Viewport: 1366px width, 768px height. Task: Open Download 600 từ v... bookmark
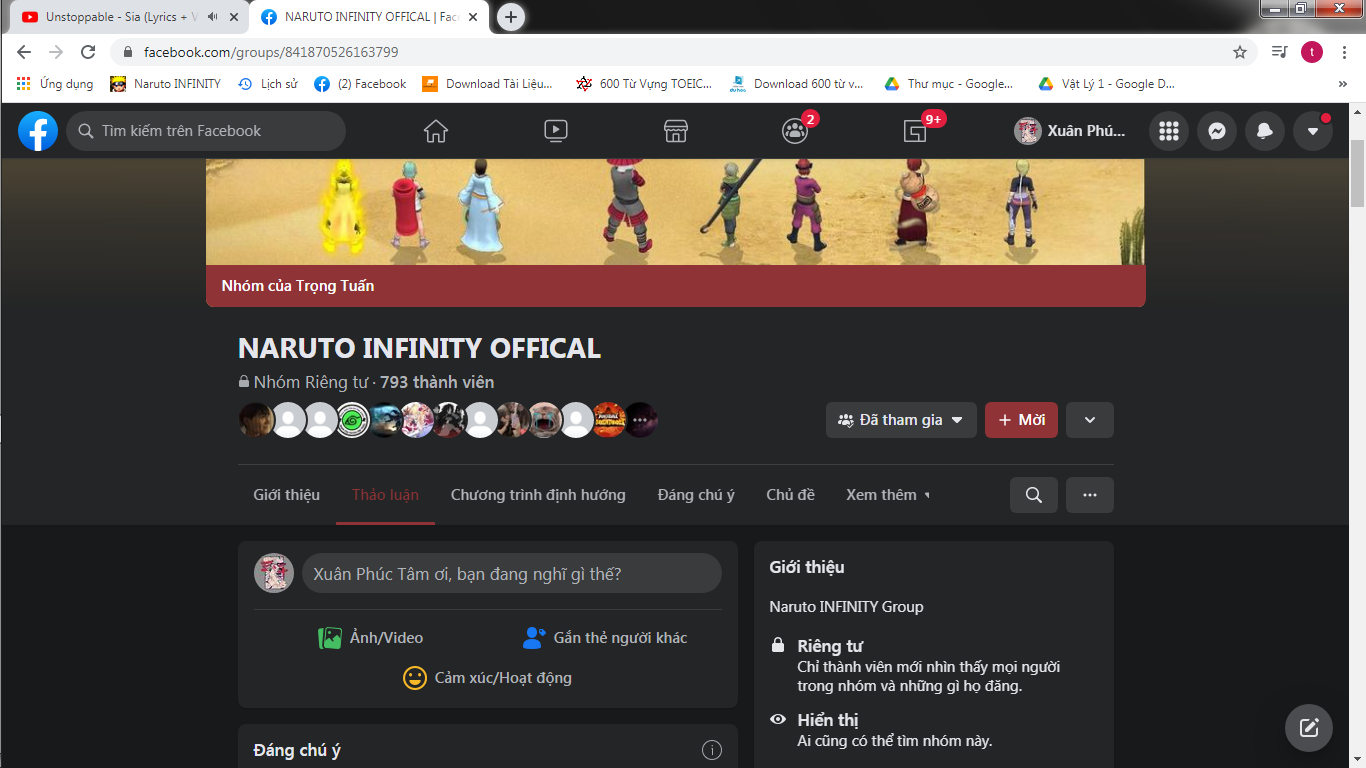coord(797,84)
